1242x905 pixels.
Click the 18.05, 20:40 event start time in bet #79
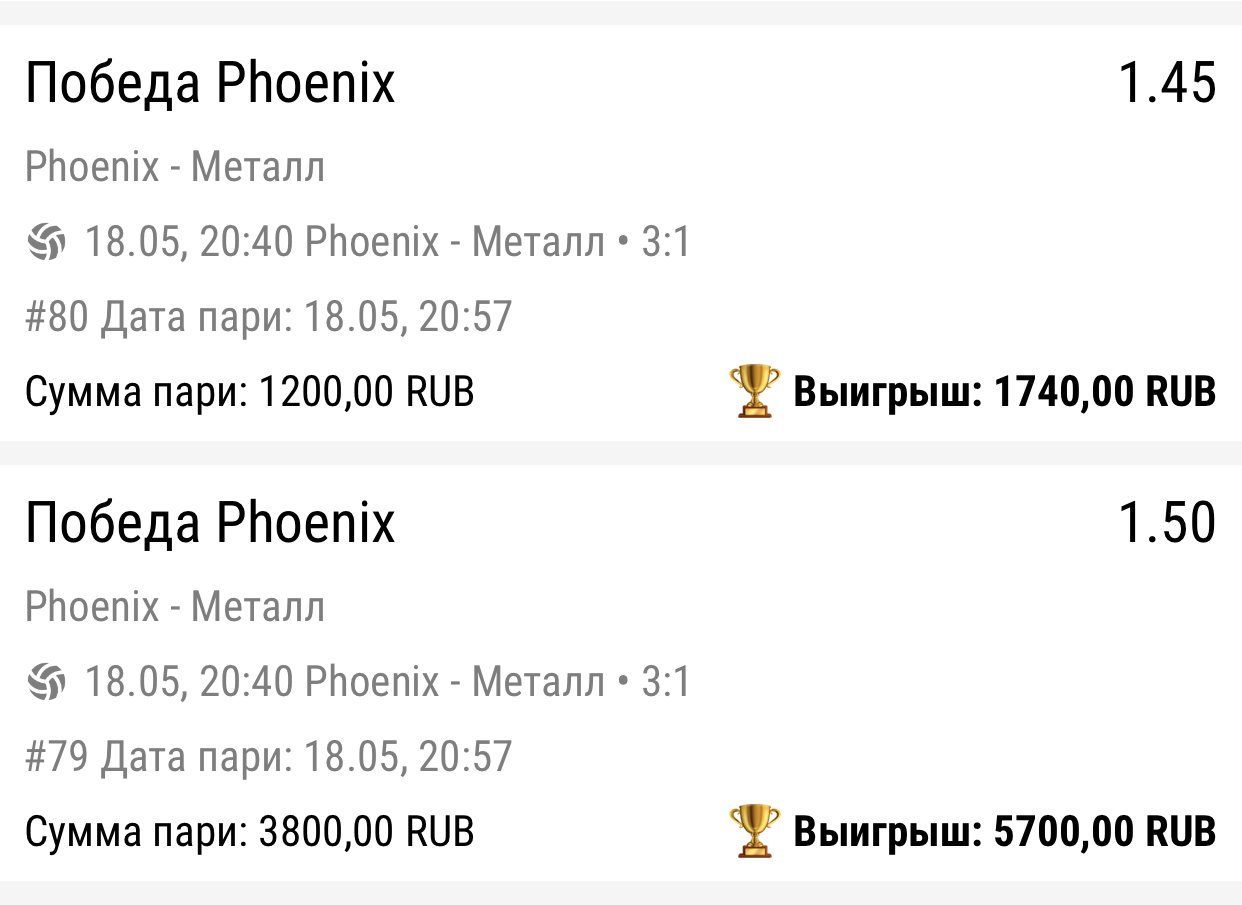tap(190, 683)
